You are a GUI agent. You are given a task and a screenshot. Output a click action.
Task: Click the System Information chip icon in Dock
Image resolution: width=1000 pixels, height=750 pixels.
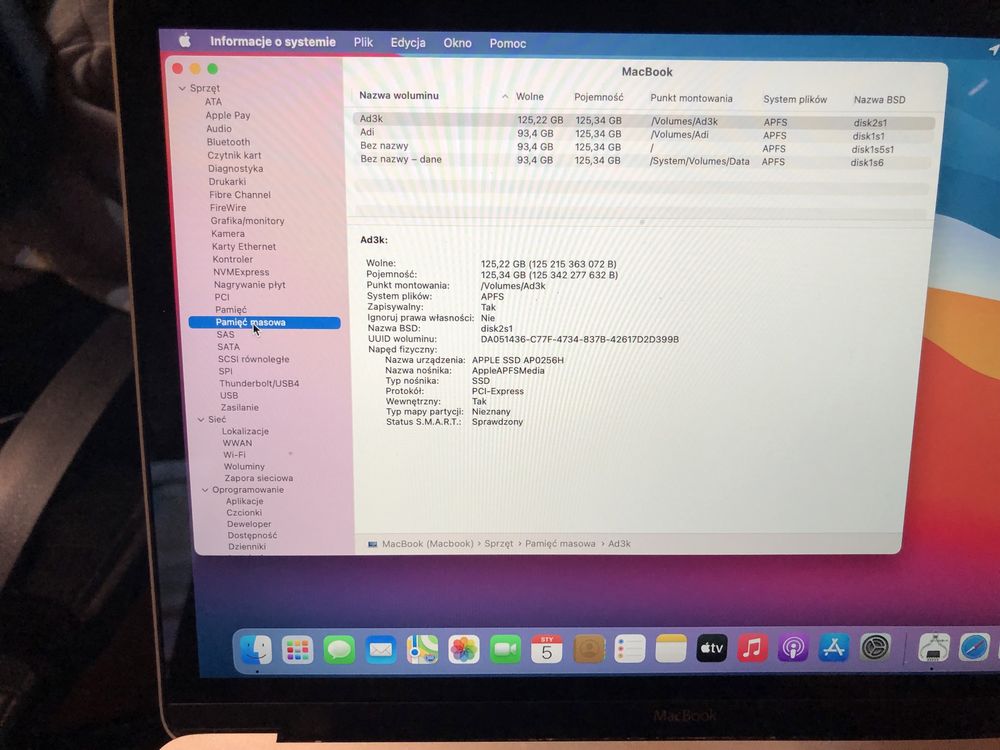tap(934, 648)
